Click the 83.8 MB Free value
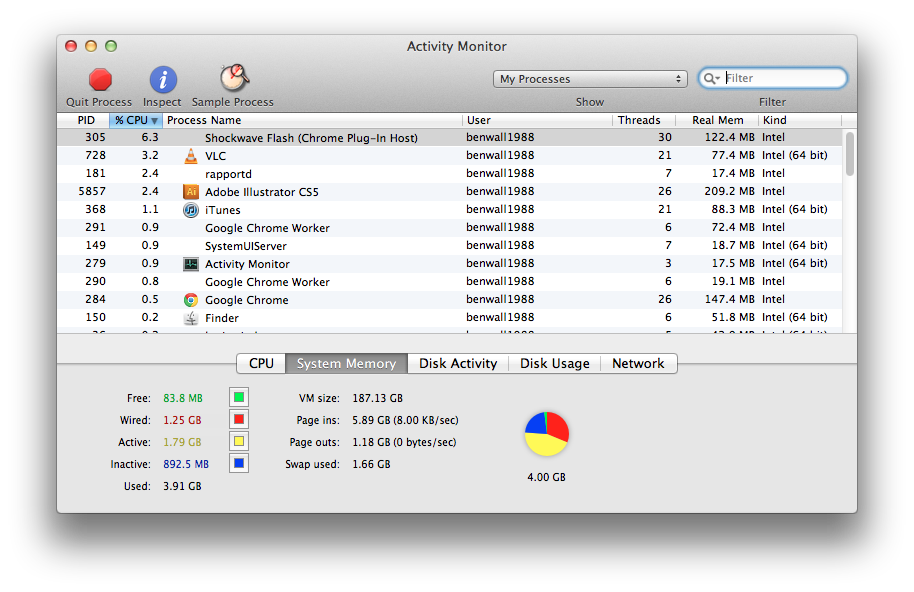Screen dimensions: 914x592 coord(183,398)
